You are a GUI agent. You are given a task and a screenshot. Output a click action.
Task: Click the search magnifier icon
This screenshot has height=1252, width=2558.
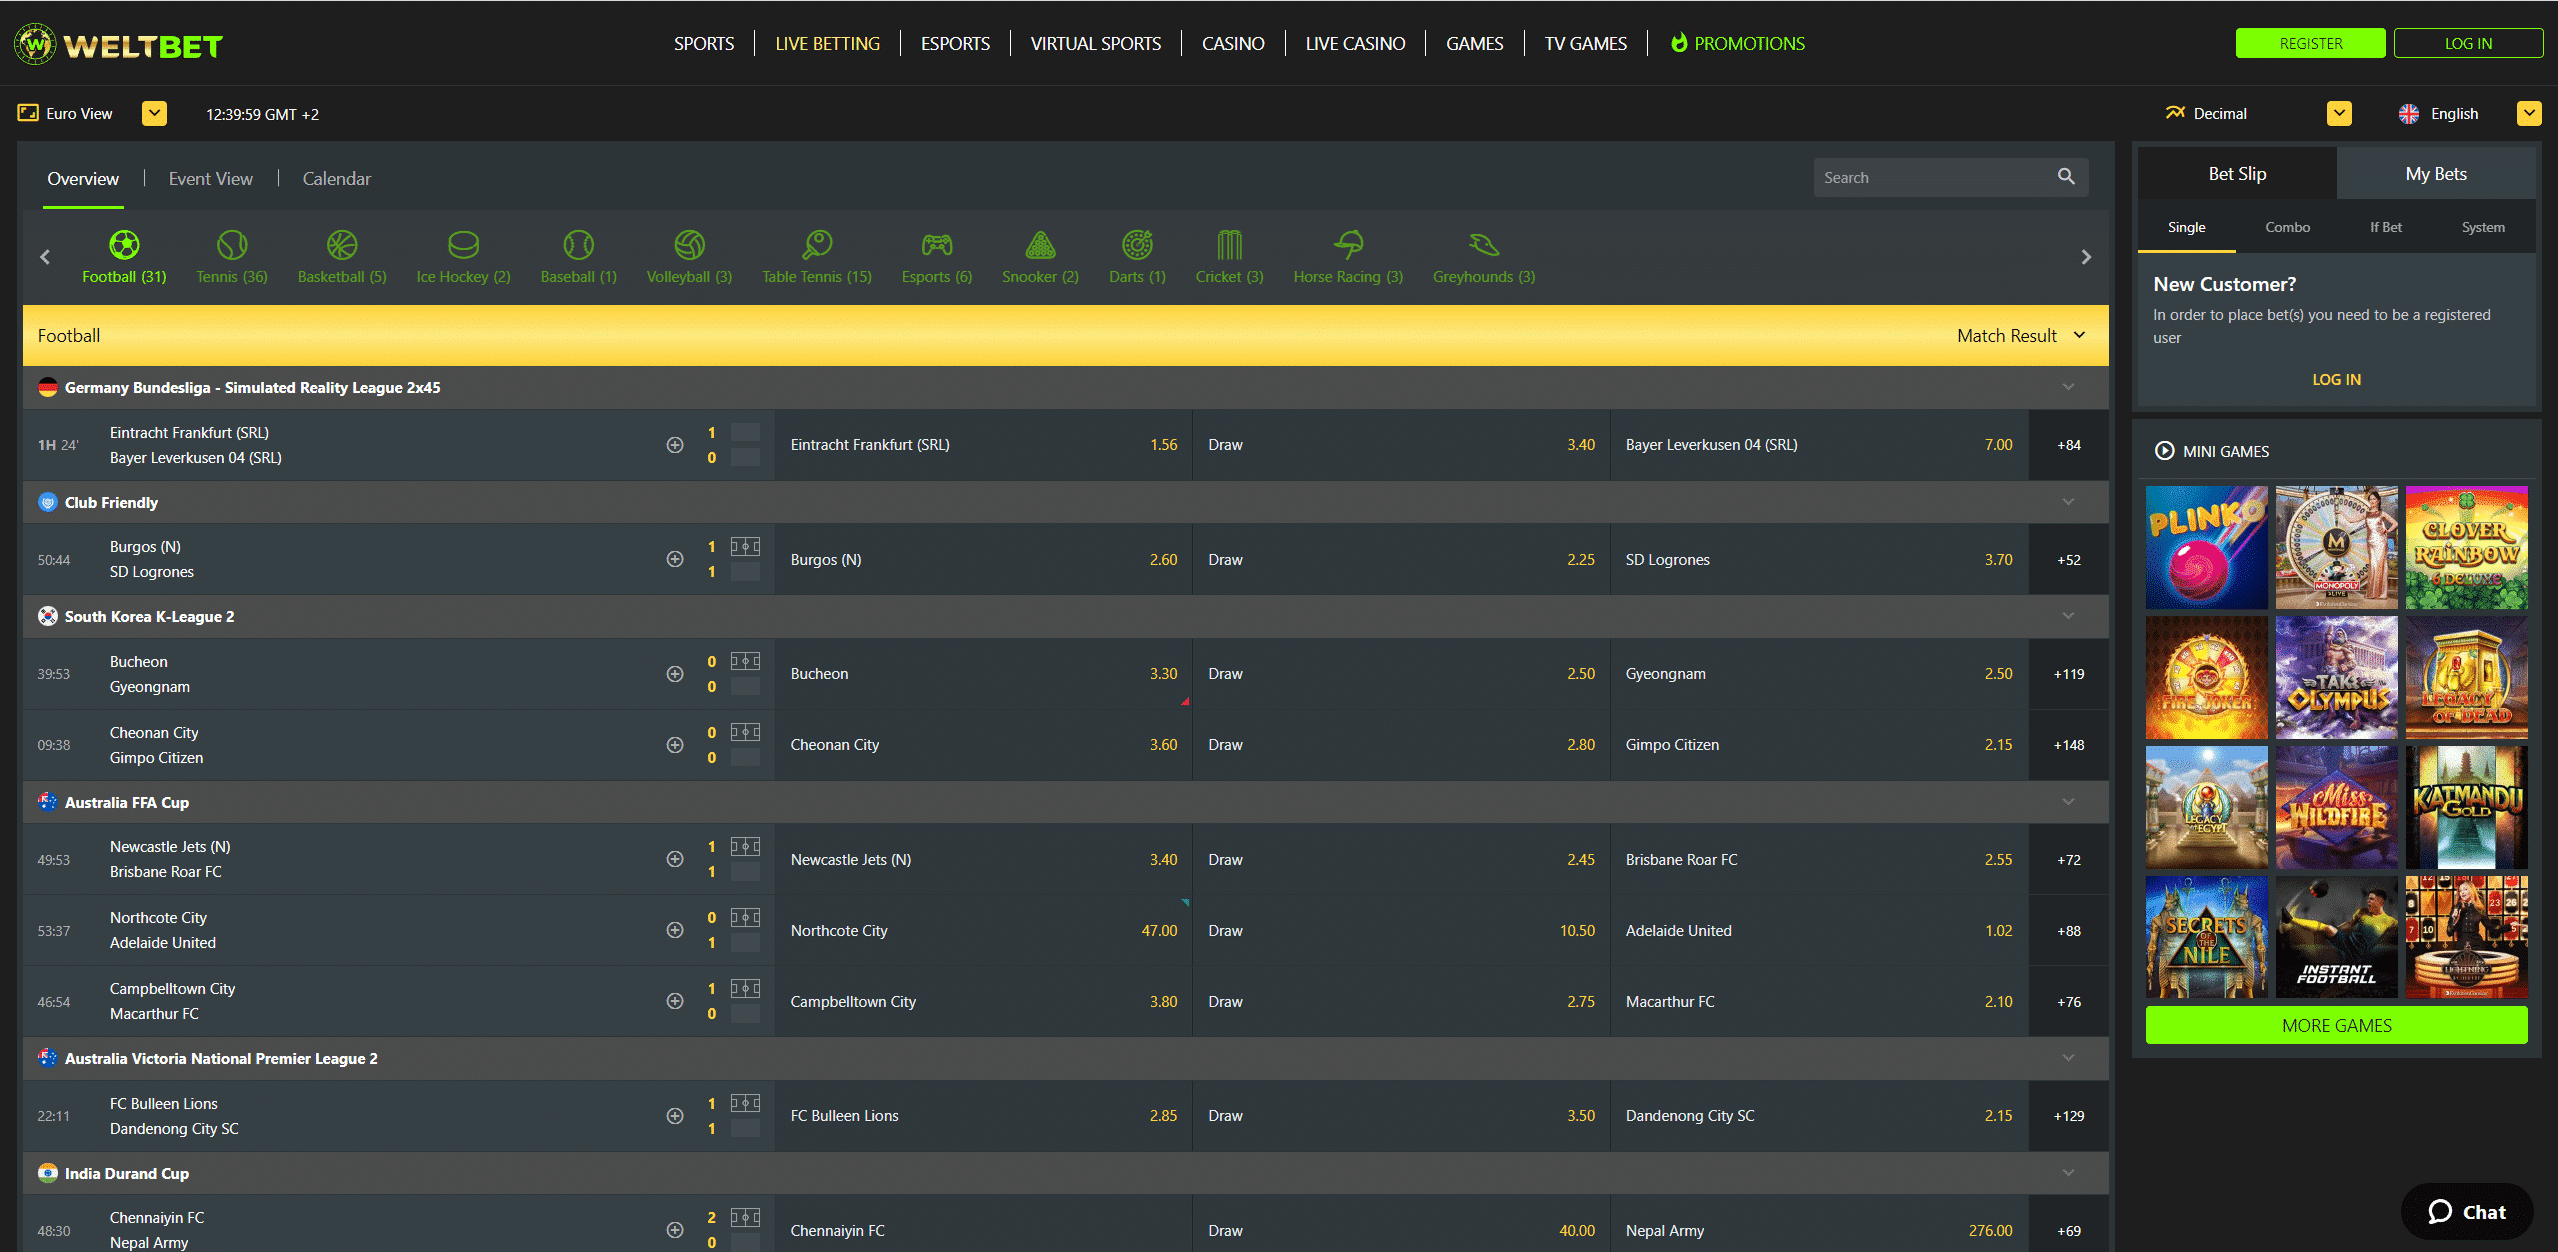click(2066, 177)
